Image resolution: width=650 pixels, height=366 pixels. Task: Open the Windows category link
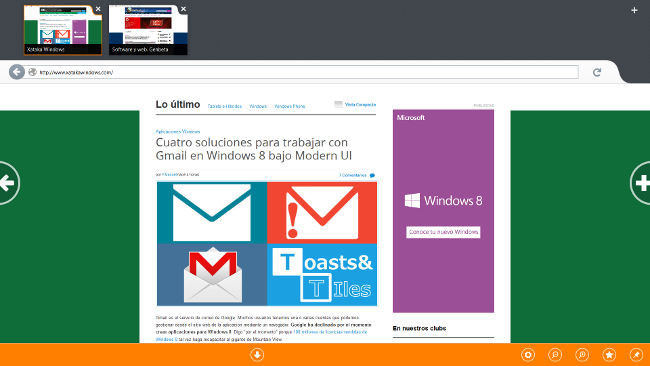point(258,107)
